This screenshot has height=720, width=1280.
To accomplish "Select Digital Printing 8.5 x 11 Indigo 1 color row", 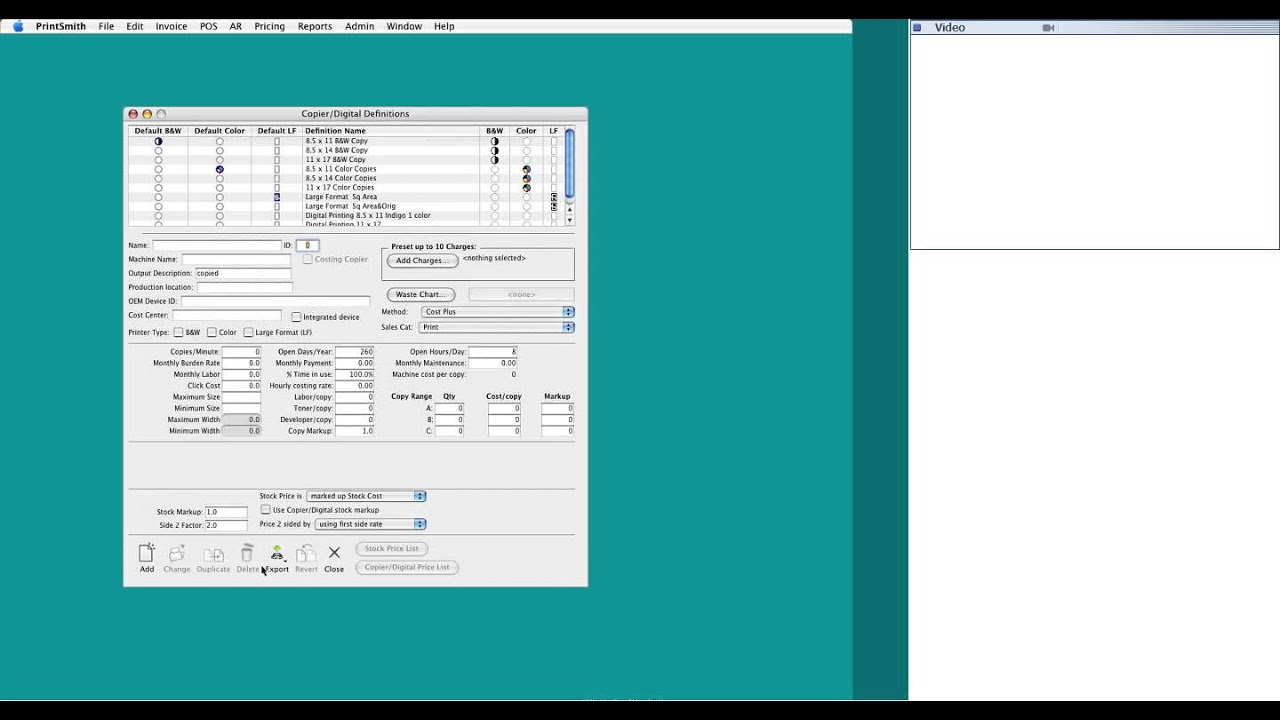I will tap(368, 216).
